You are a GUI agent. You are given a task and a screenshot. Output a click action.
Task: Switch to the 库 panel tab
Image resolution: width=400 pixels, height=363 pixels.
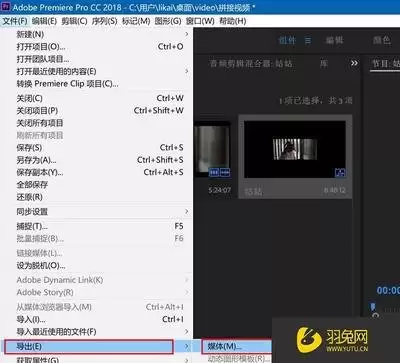(324, 63)
